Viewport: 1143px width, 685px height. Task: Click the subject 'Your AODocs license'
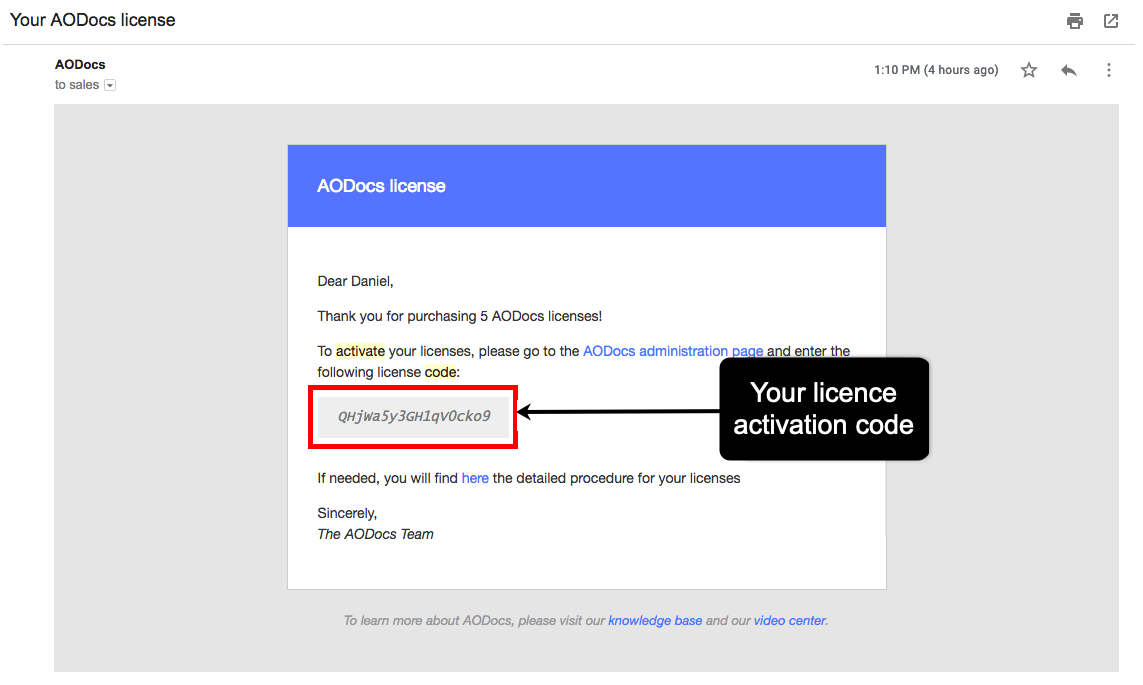point(93,20)
